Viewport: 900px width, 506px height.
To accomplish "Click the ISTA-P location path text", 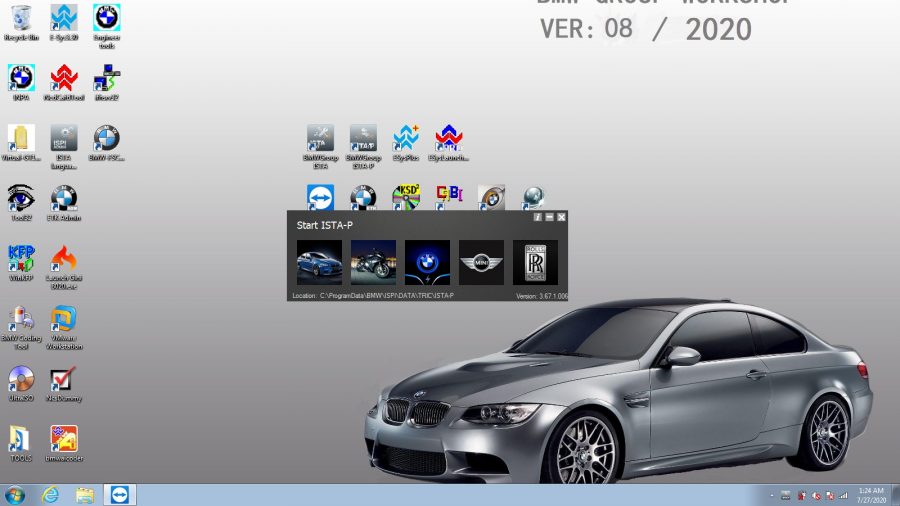I will (387, 295).
